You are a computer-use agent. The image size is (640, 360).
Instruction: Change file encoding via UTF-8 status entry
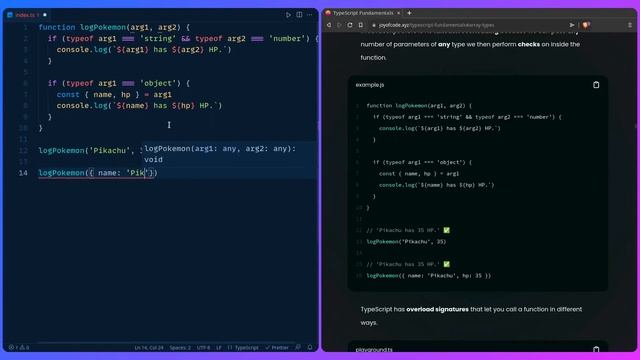coord(203,348)
